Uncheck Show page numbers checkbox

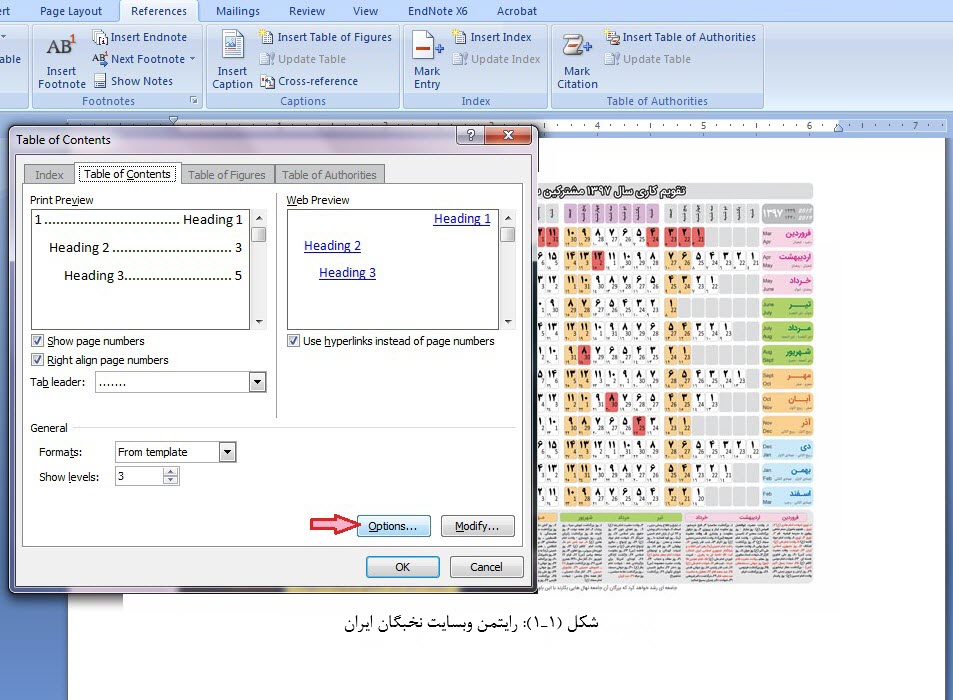pos(38,341)
